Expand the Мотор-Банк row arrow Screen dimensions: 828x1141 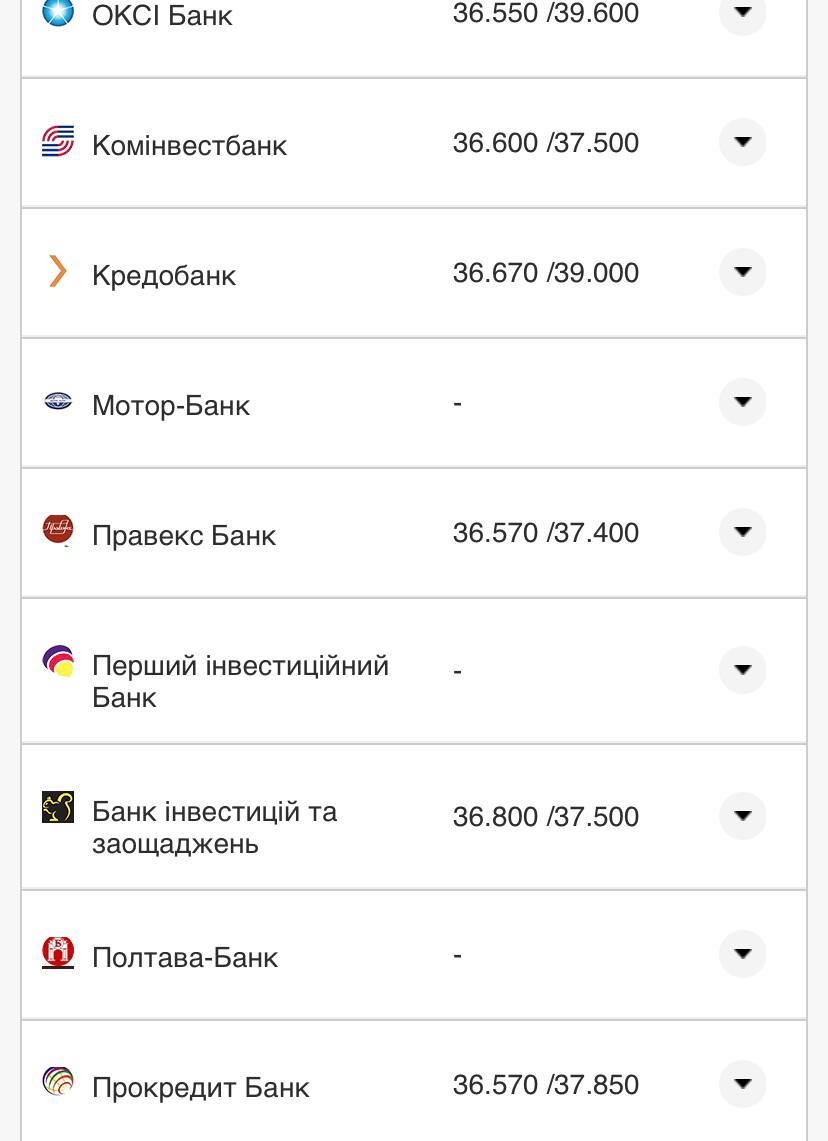tap(742, 402)
